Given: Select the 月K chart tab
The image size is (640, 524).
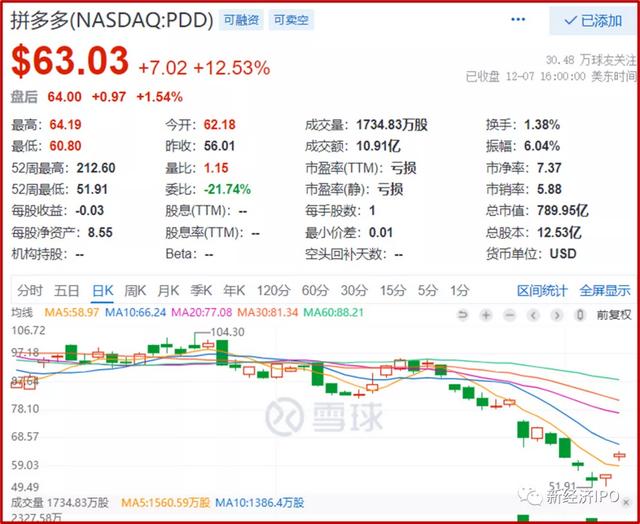Looking at the screenshot, I should click(168, 291).
